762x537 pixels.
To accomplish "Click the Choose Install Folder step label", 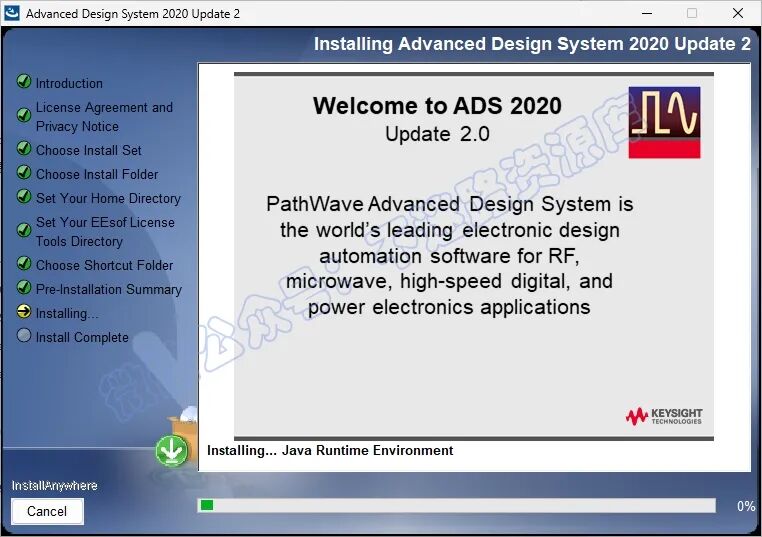I will pyautogui.click(x=97, y=174).
